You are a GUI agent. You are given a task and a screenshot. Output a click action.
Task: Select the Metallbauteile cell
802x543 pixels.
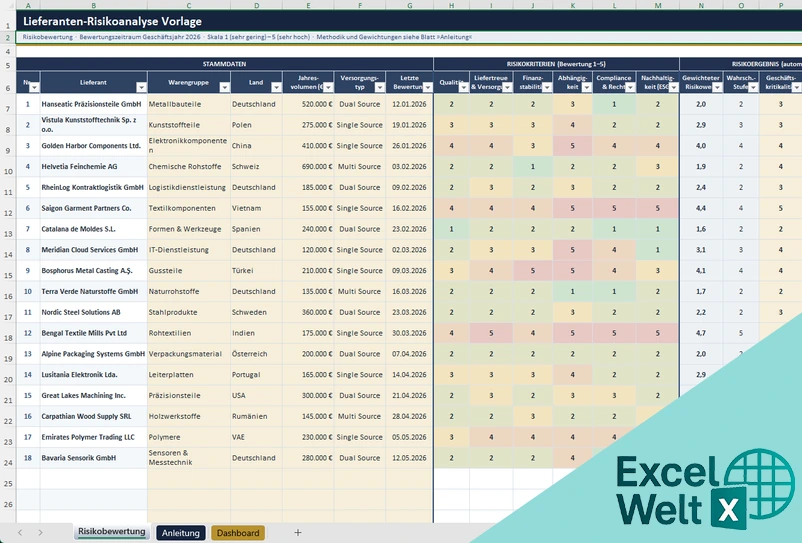[189, 104]
